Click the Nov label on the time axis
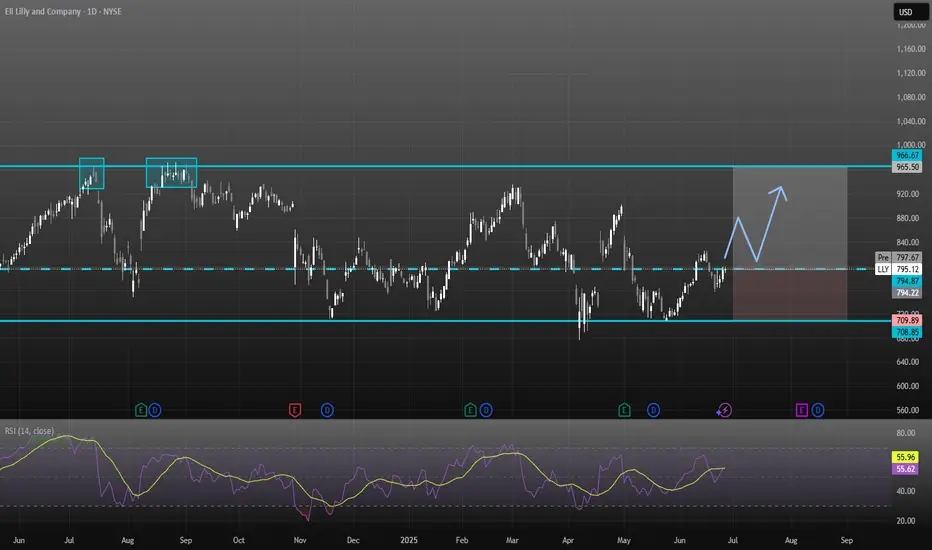This screenshot has height=550, width=932. point(300,540)
